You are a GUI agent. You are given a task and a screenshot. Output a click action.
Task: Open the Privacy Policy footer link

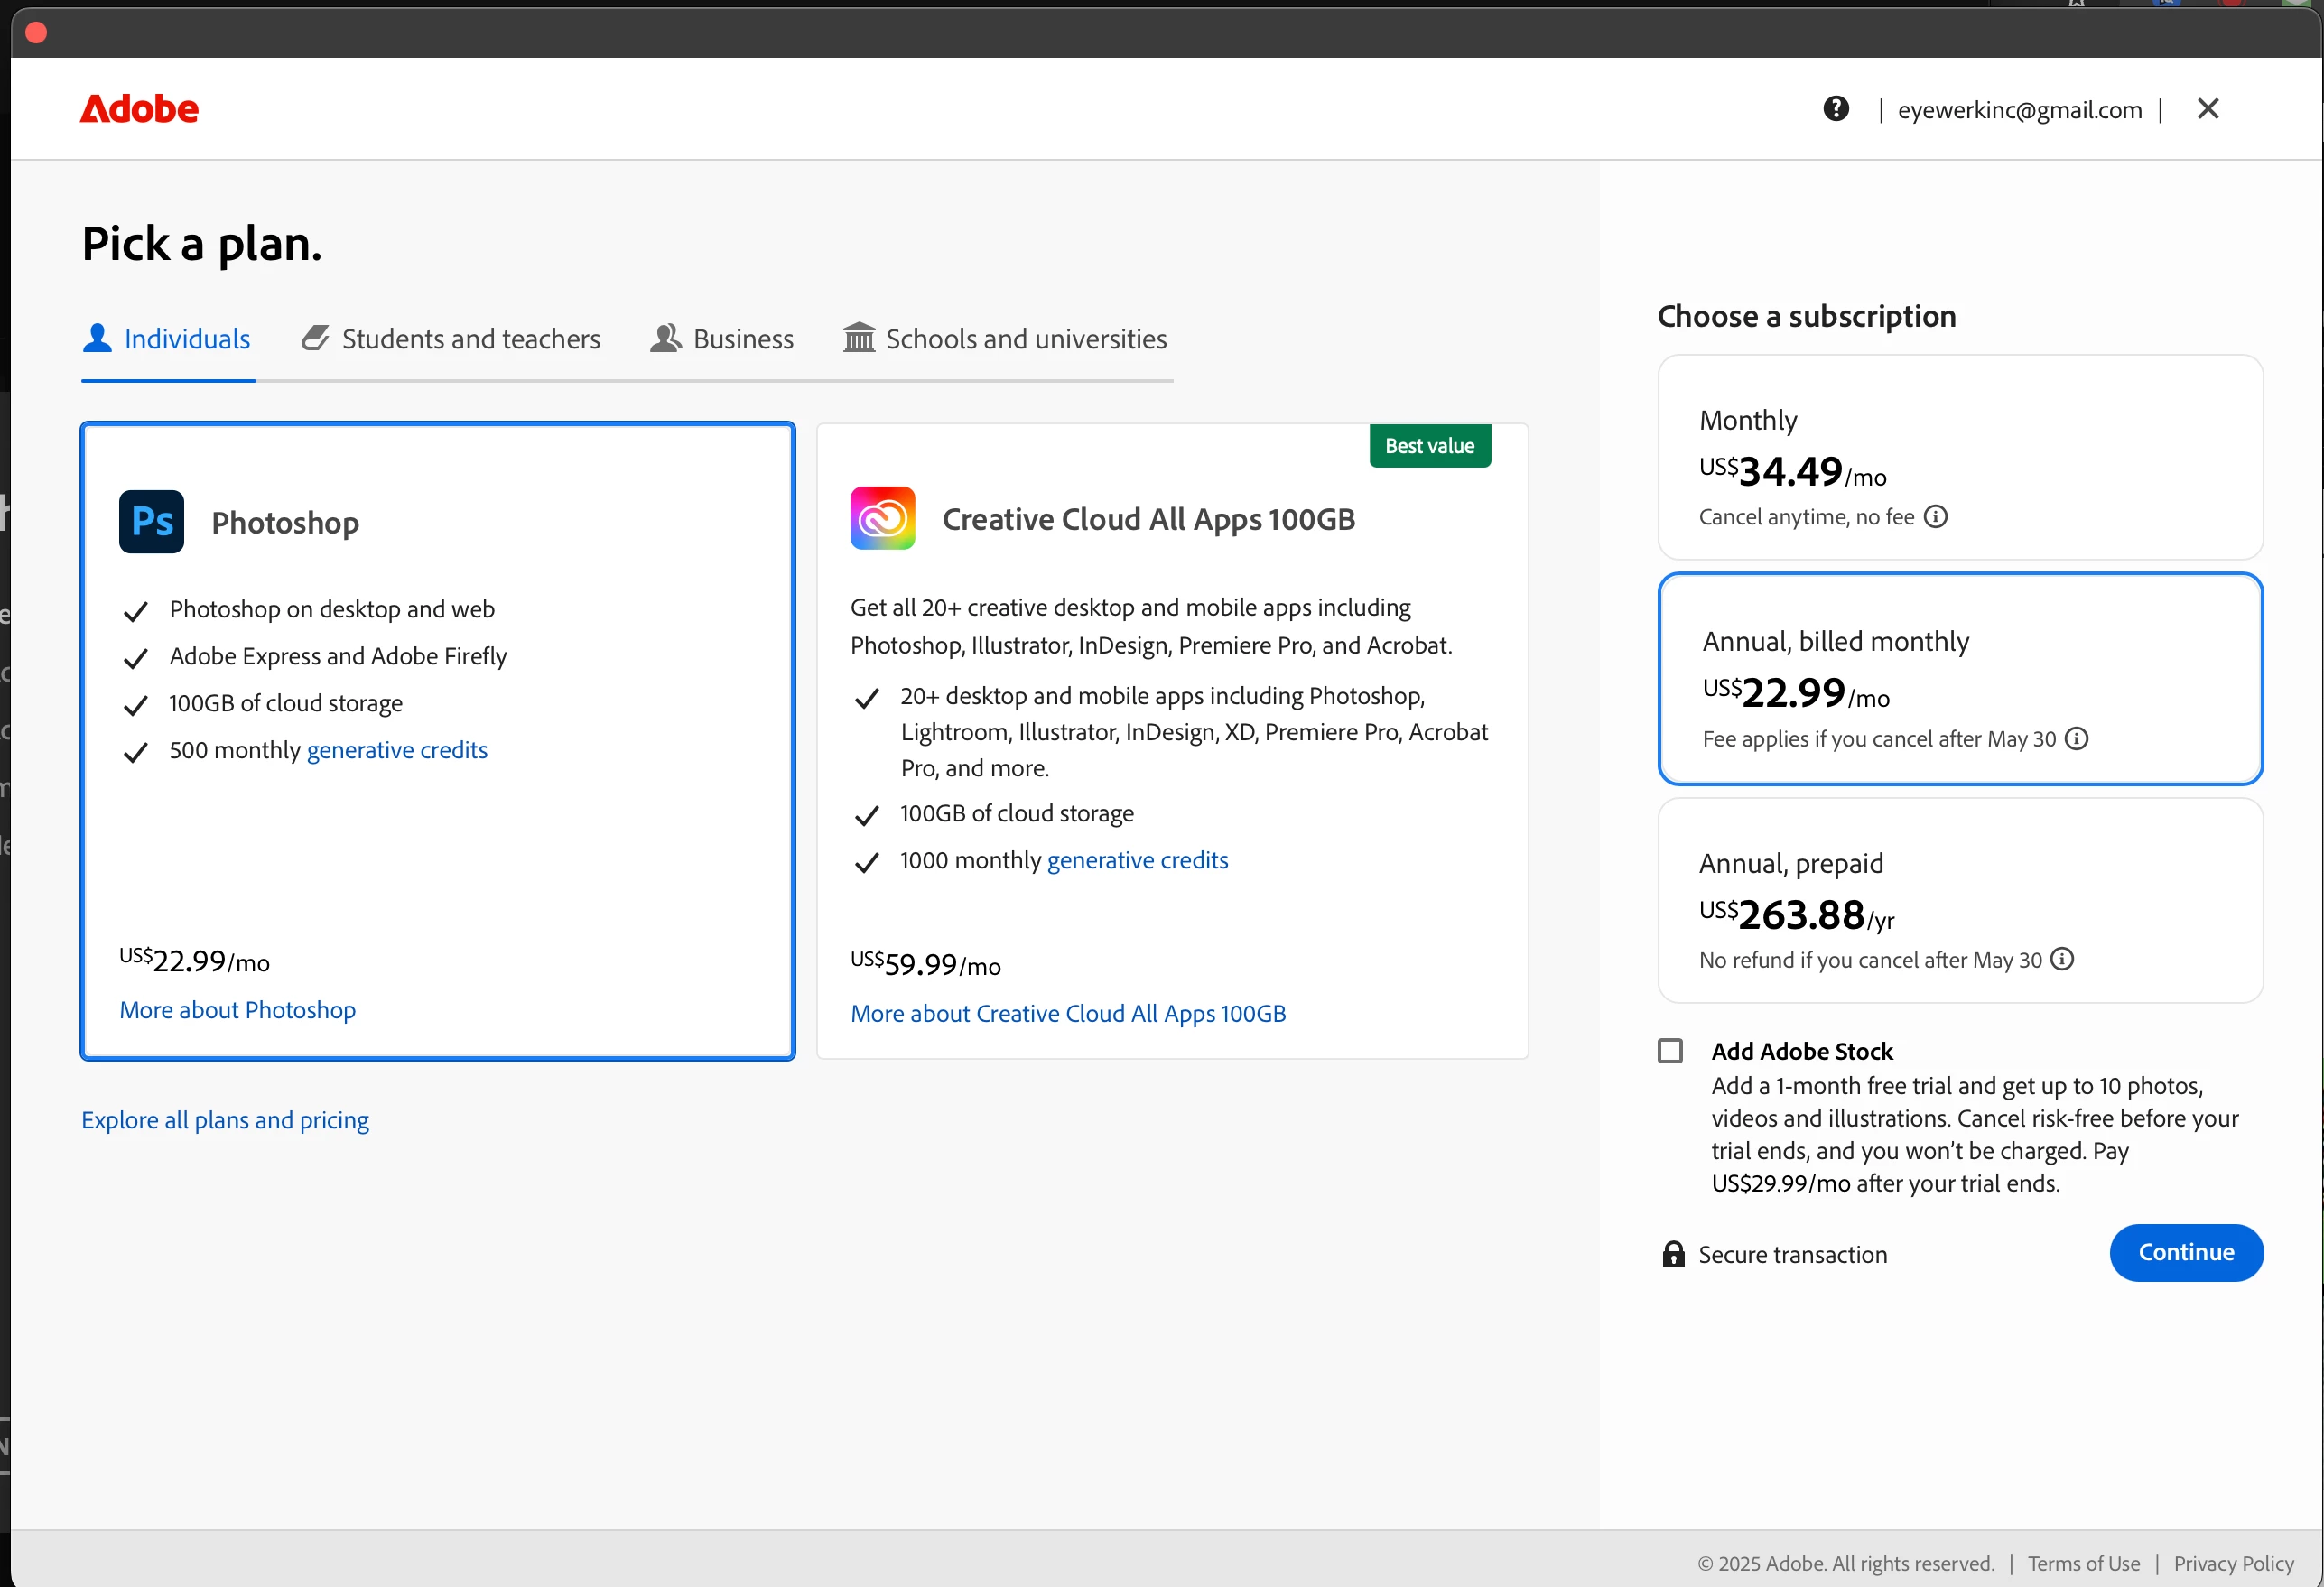(x=2233, y=1563)
